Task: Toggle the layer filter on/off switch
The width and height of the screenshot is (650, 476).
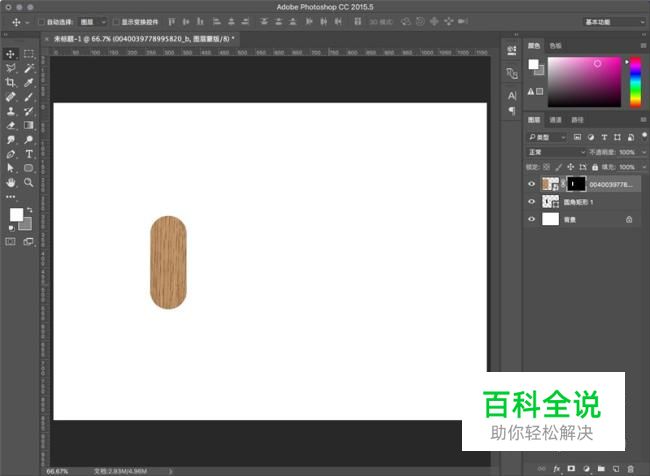Action: click(x=644, y=136)
